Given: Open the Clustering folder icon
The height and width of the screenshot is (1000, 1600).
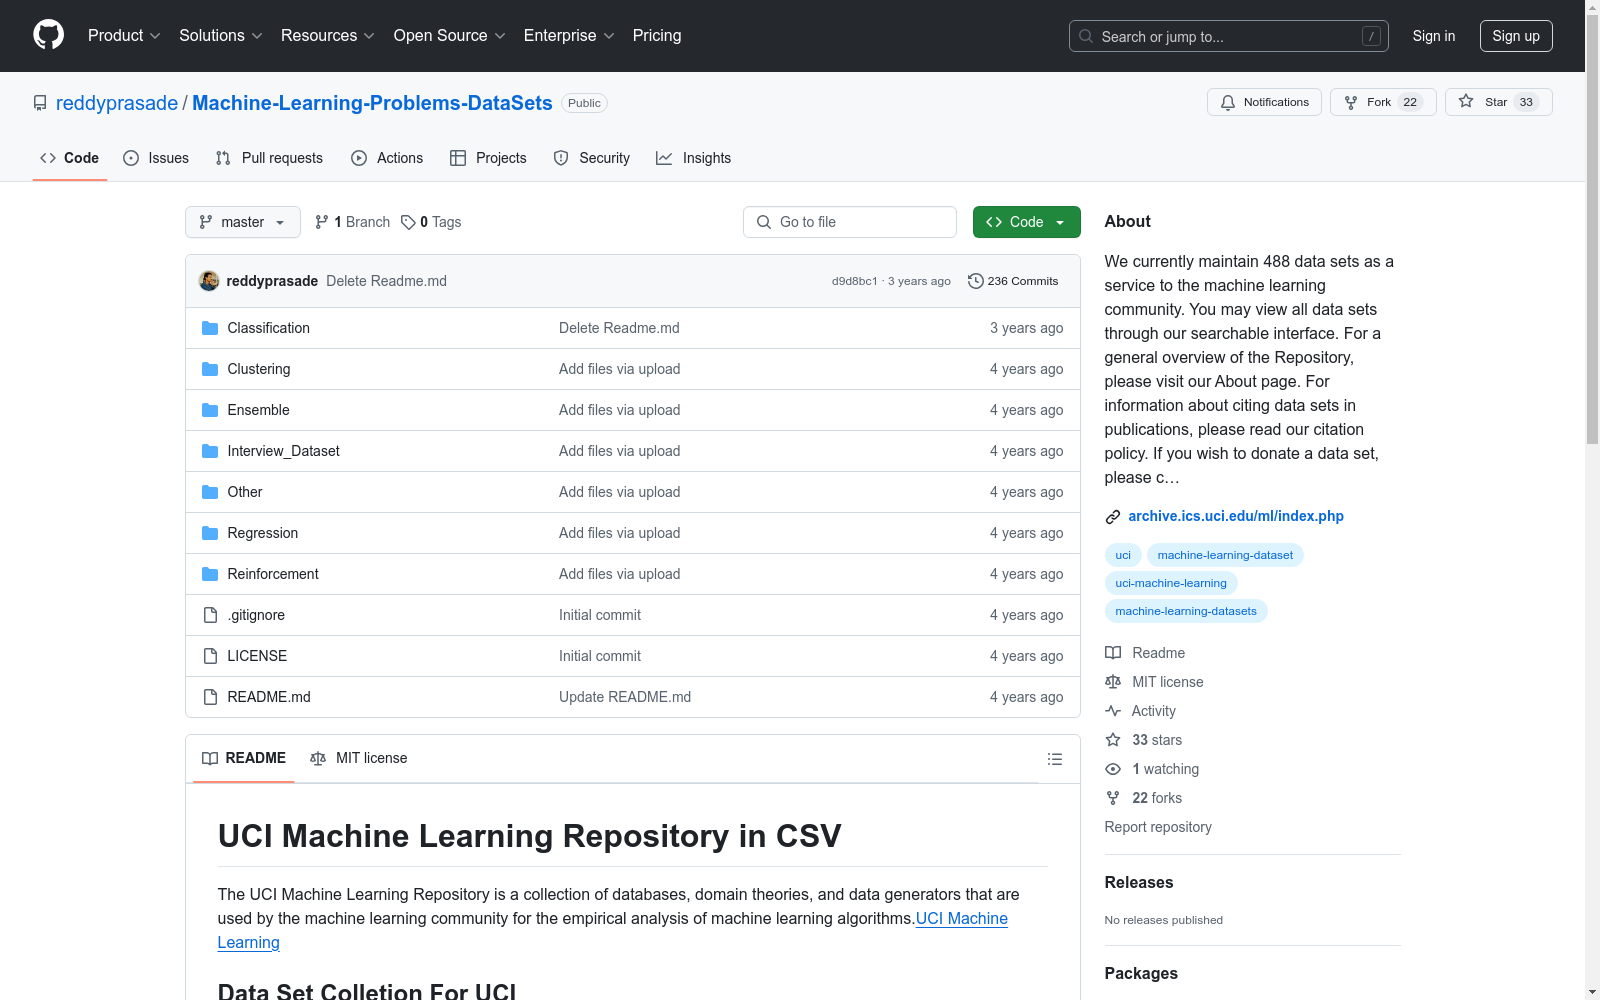Looking at the screenshot, I should coord(210,369).
